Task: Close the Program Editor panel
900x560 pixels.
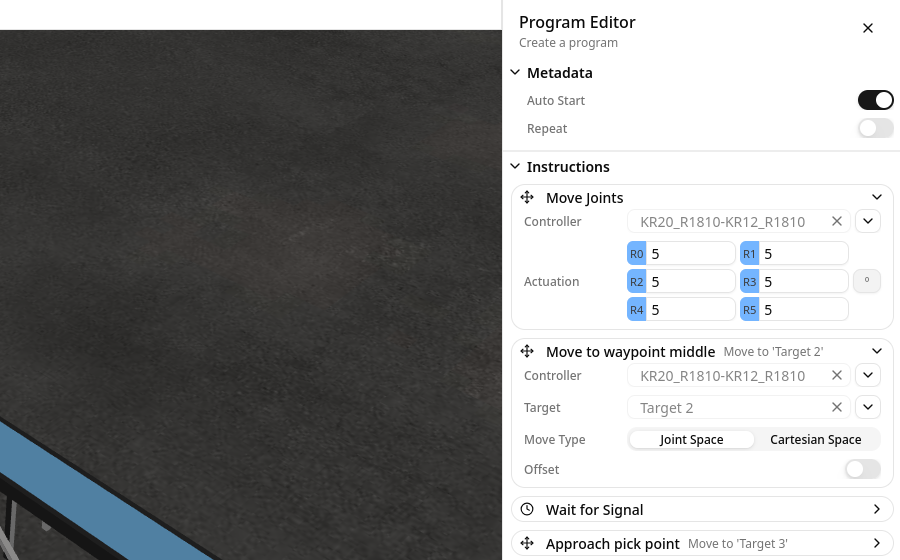Action: pos(868,28)
